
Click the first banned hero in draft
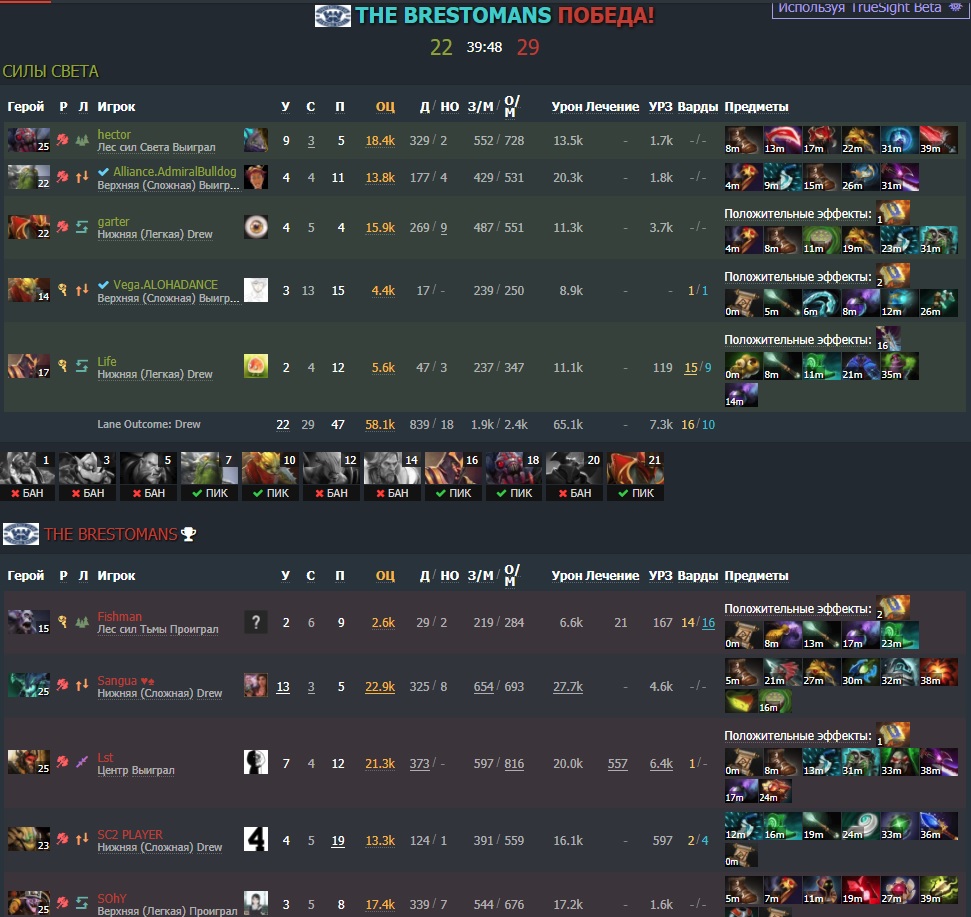tap(28, 476)
